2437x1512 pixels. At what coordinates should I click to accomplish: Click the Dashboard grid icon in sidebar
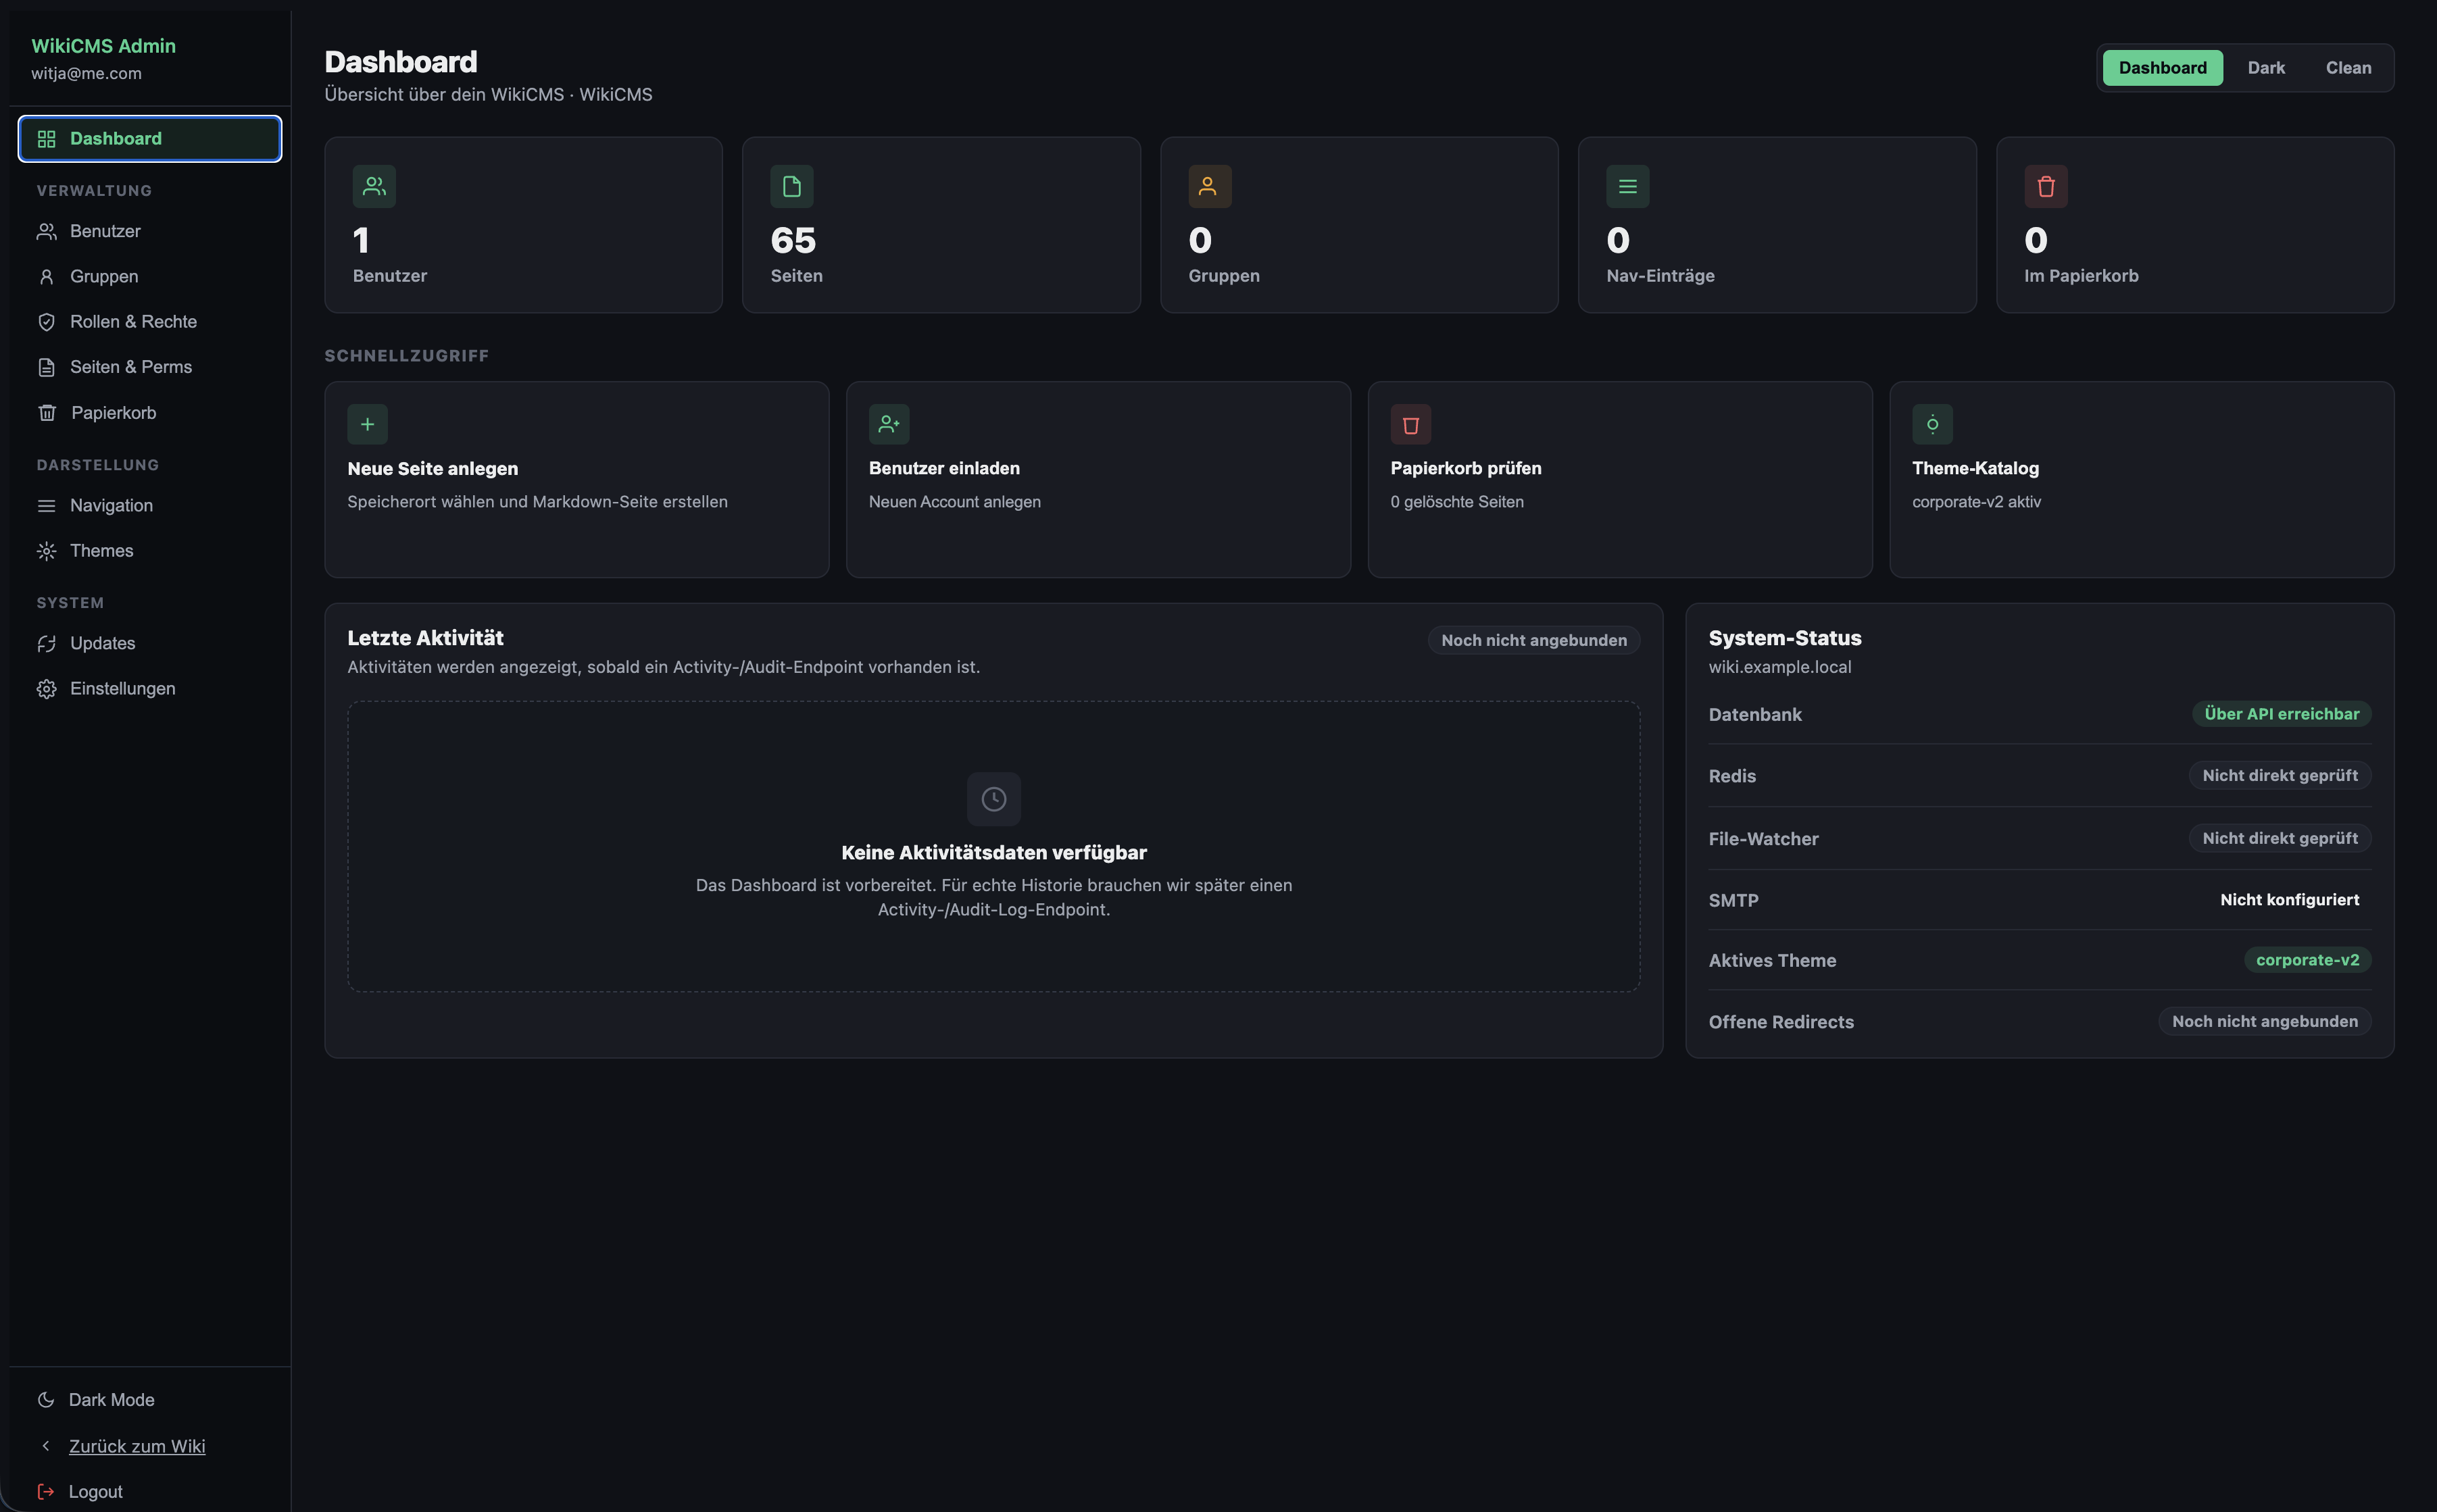[46, 139]
